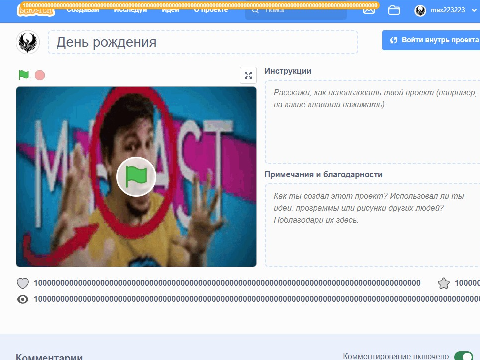Click the search field in the navigation bar
480x360 pixels.
(296, 10)
